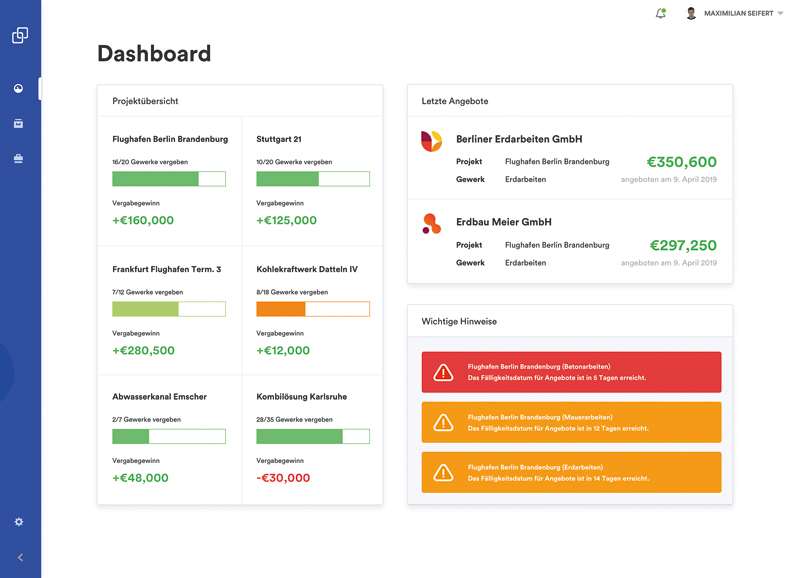Open the Kombilösung Karlsruhe project title
This screenshot has height=578, width=800.
pos(302,397)
